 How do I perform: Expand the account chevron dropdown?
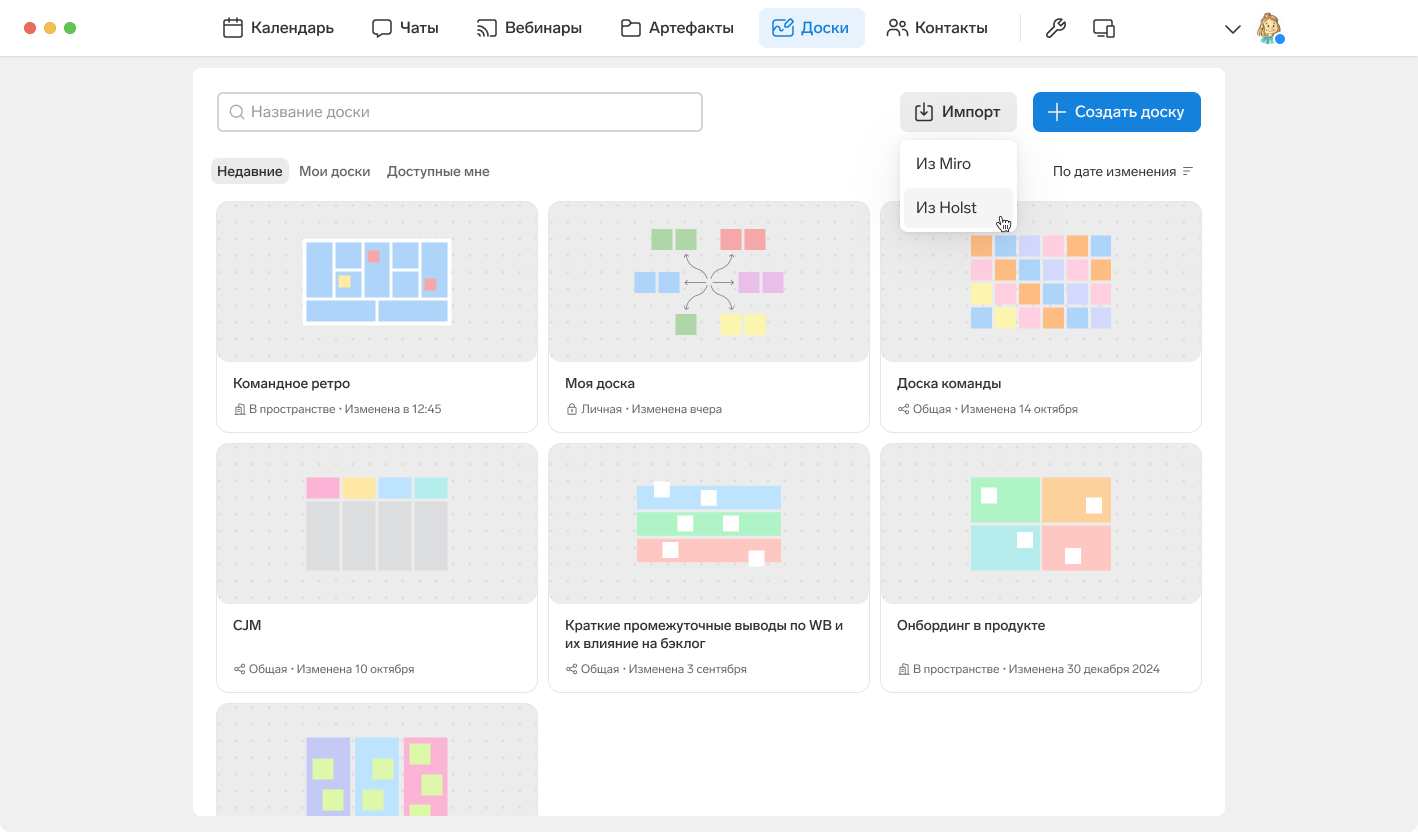coord(1233,29)
